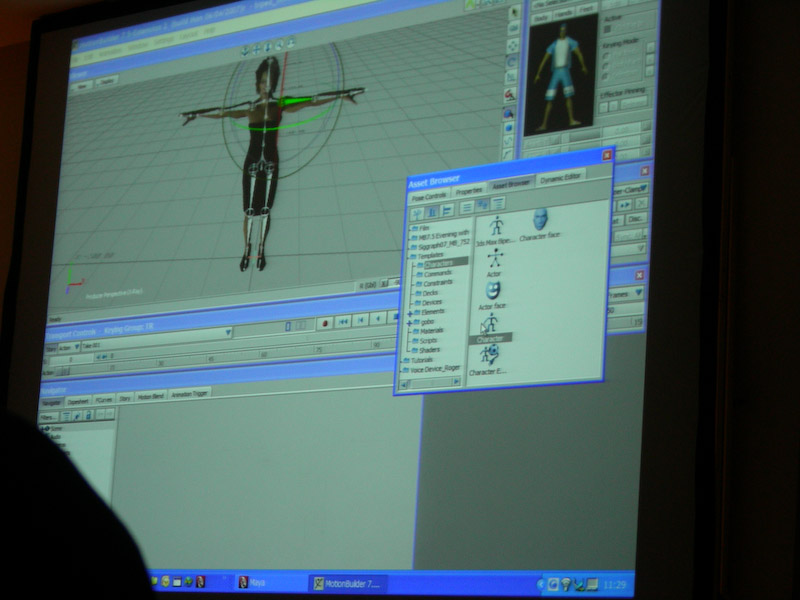Screen dimensions: 800x600
Task: Choose the Translate tool in viewer toolbar
Action: click(513, 45)
